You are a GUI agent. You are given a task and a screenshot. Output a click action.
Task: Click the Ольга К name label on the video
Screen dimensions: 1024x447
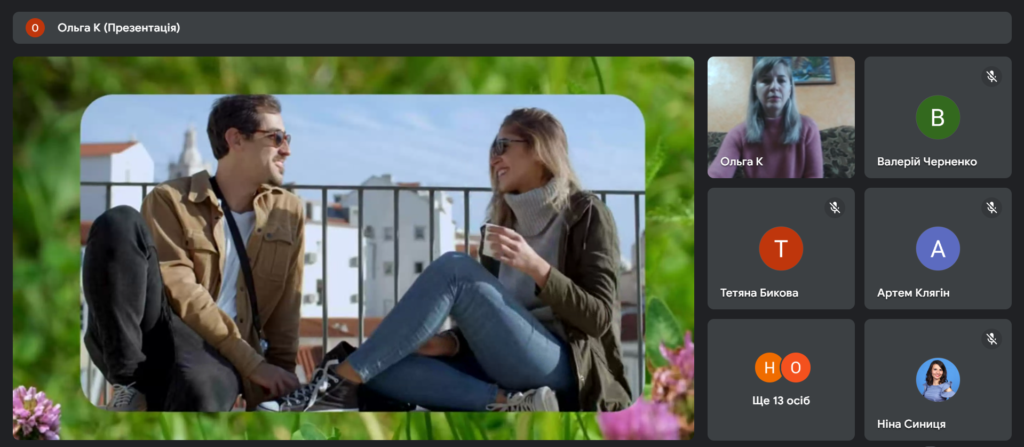741,161
